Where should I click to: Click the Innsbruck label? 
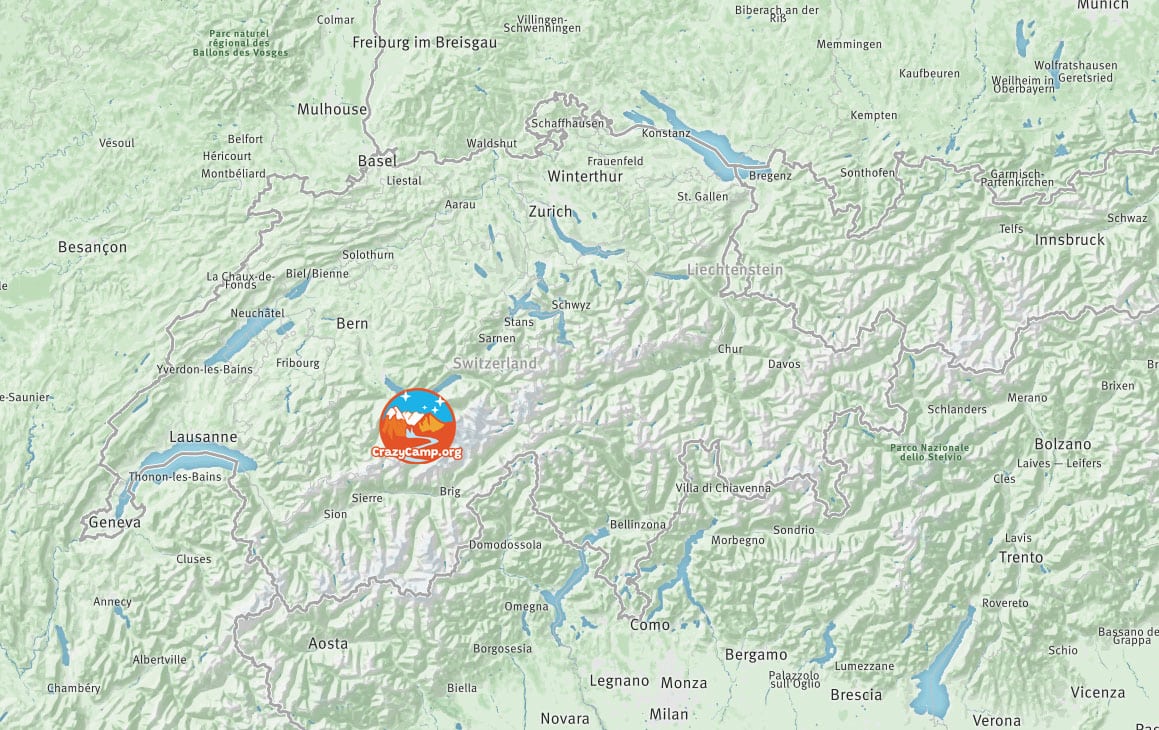point(1070,239)
